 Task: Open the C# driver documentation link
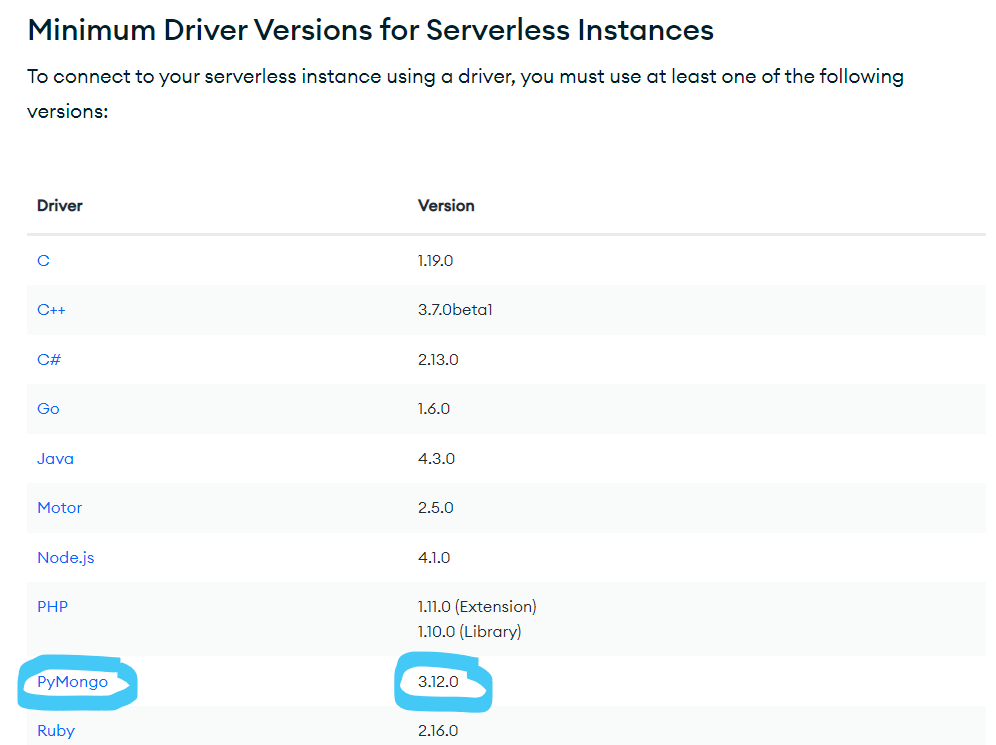coord(49,359)
